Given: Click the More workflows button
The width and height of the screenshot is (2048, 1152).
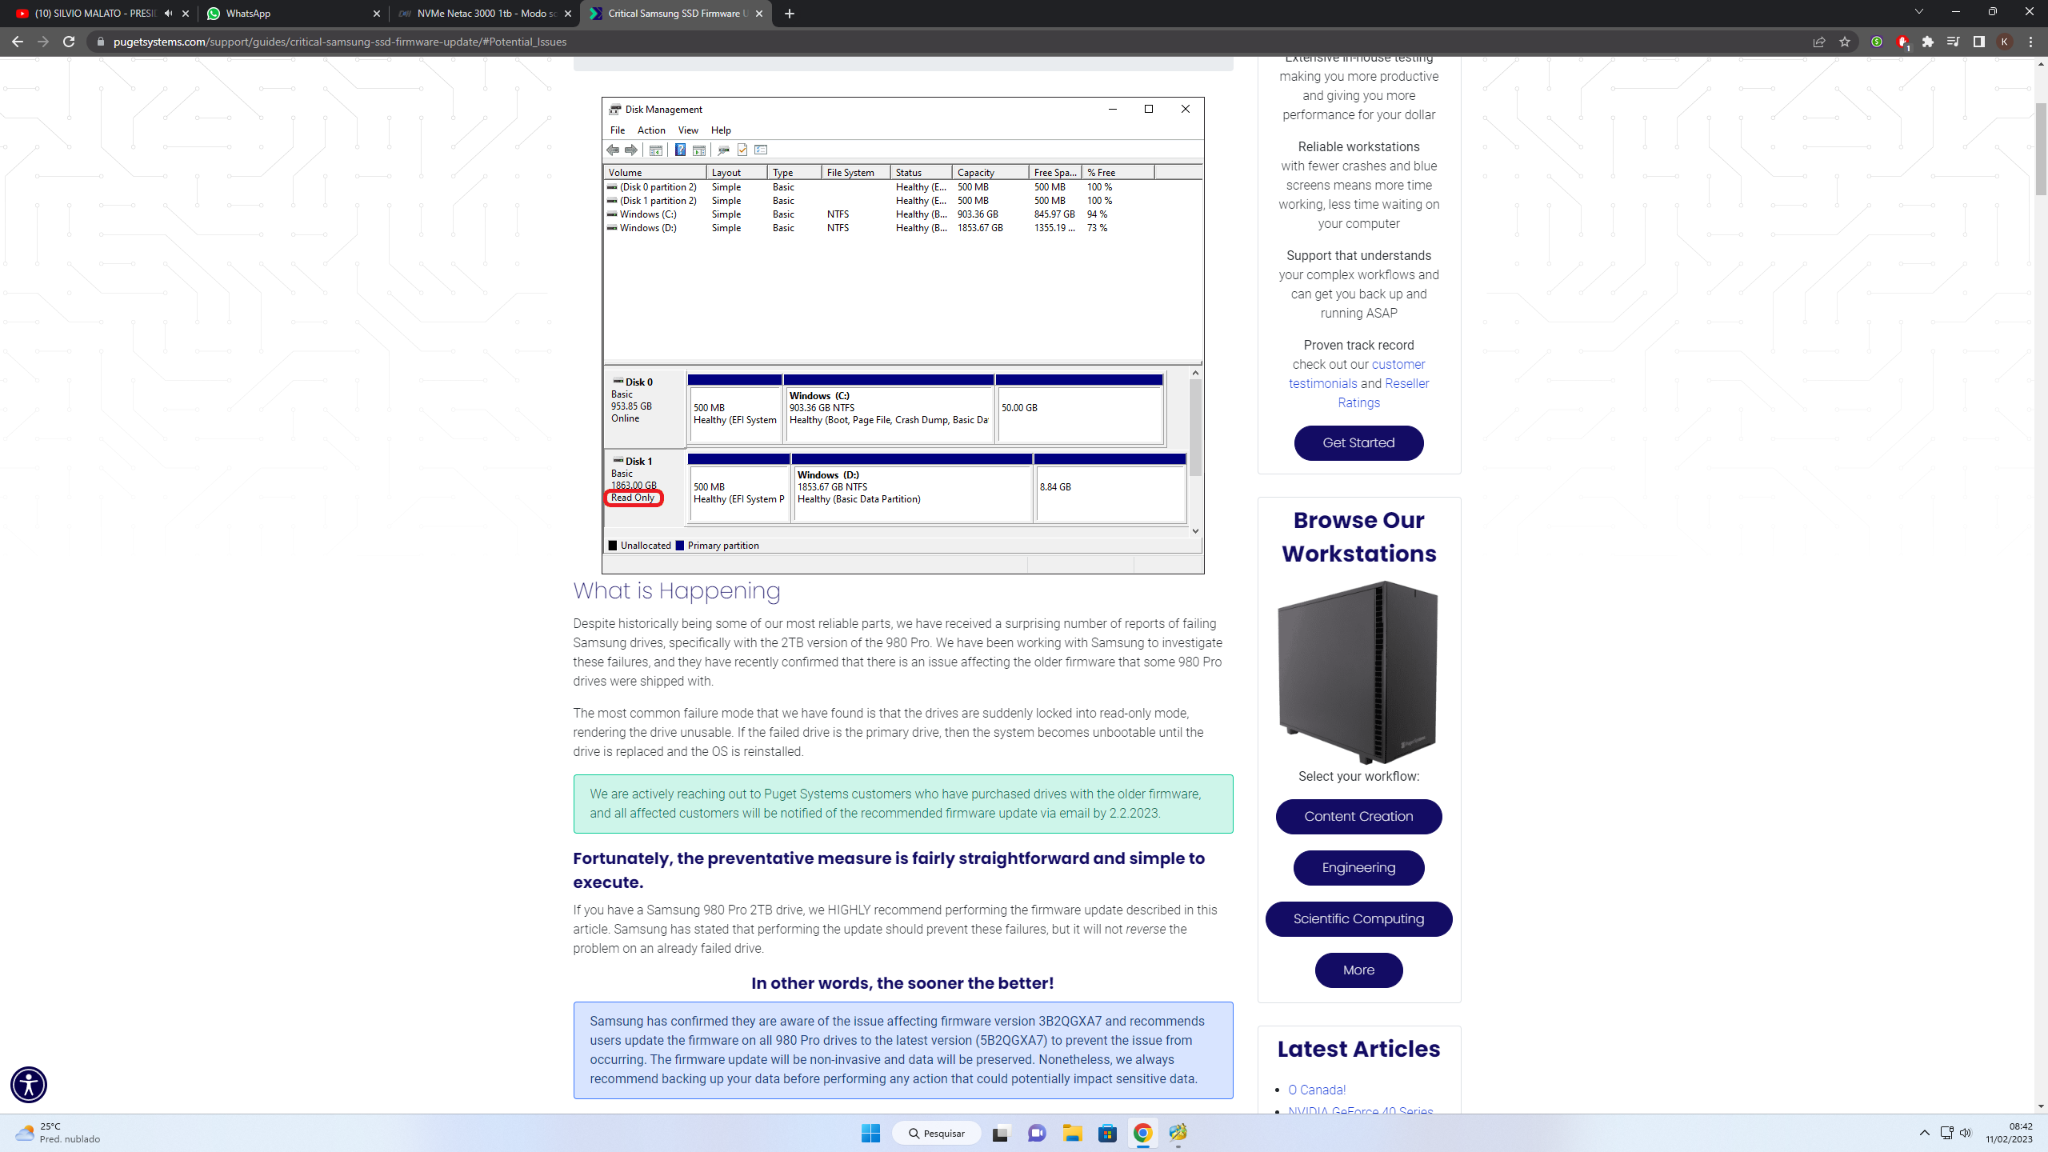Looking at the screenshot, I should [1358, 970].
